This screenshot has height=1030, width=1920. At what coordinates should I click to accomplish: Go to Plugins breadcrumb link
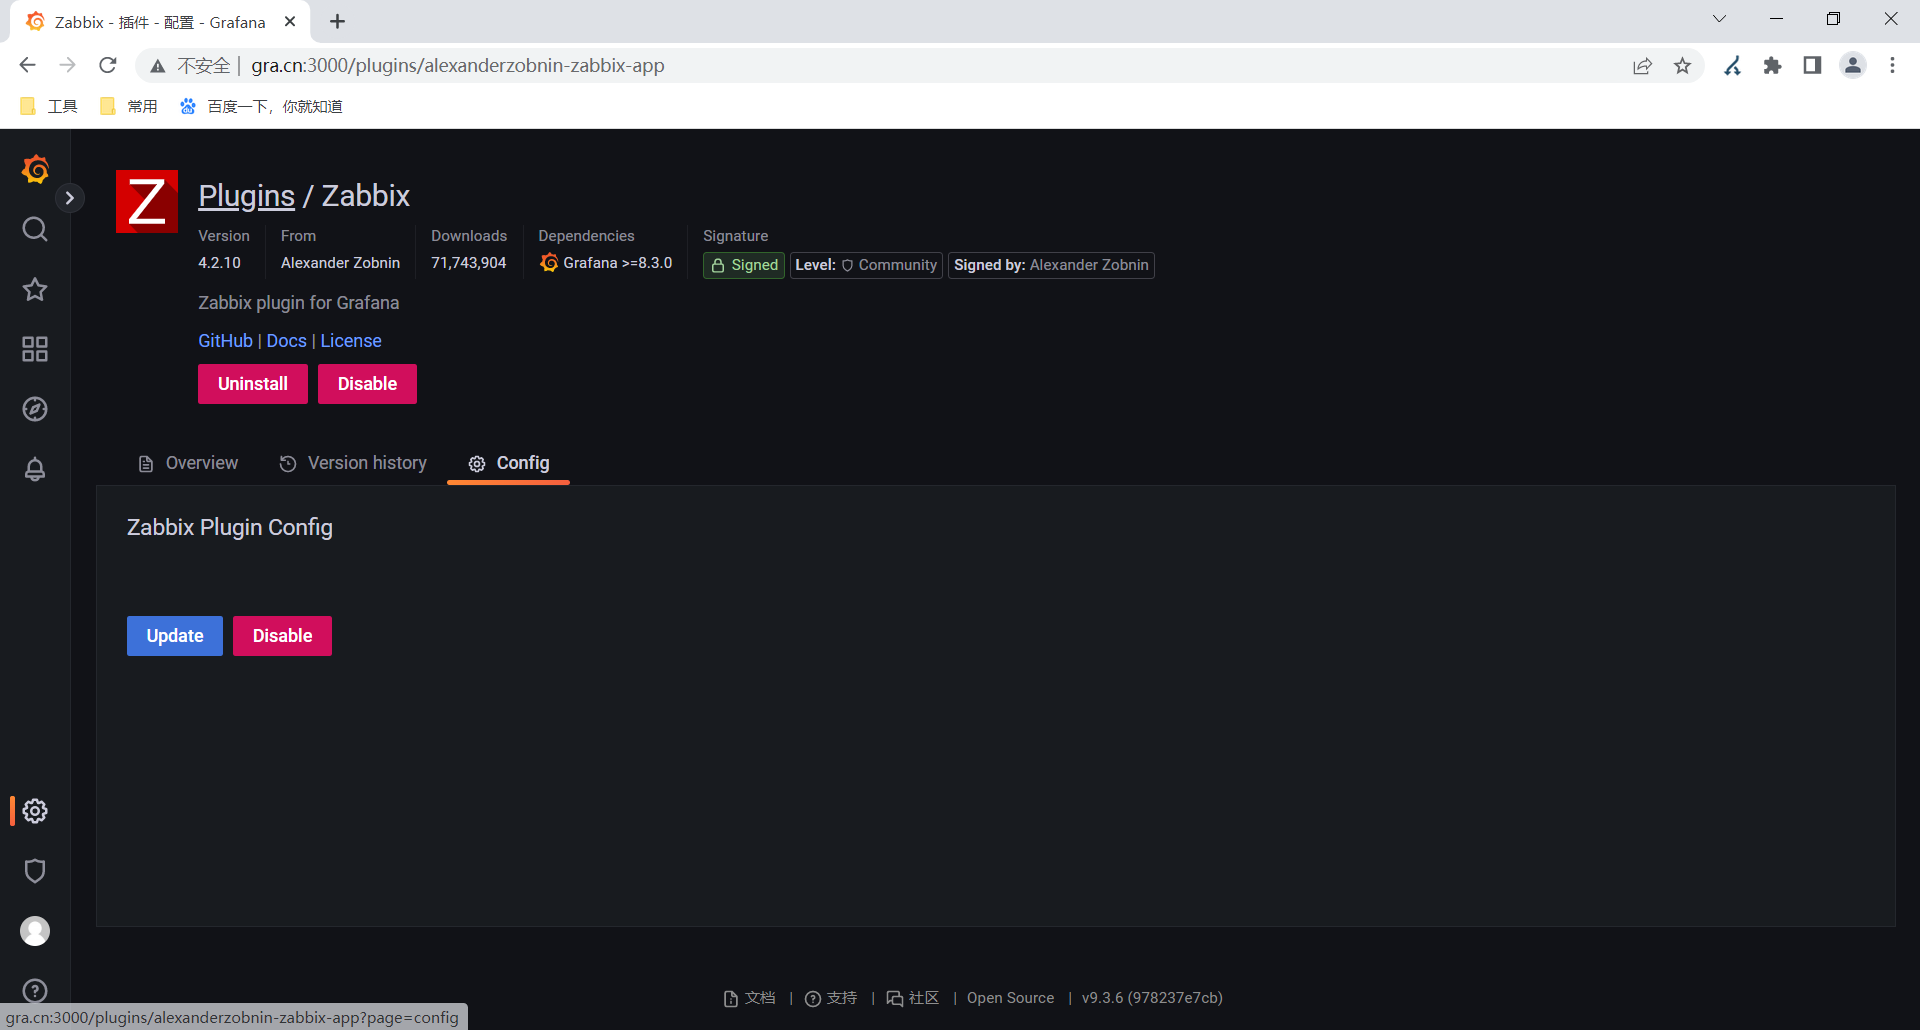coord(246,196)
